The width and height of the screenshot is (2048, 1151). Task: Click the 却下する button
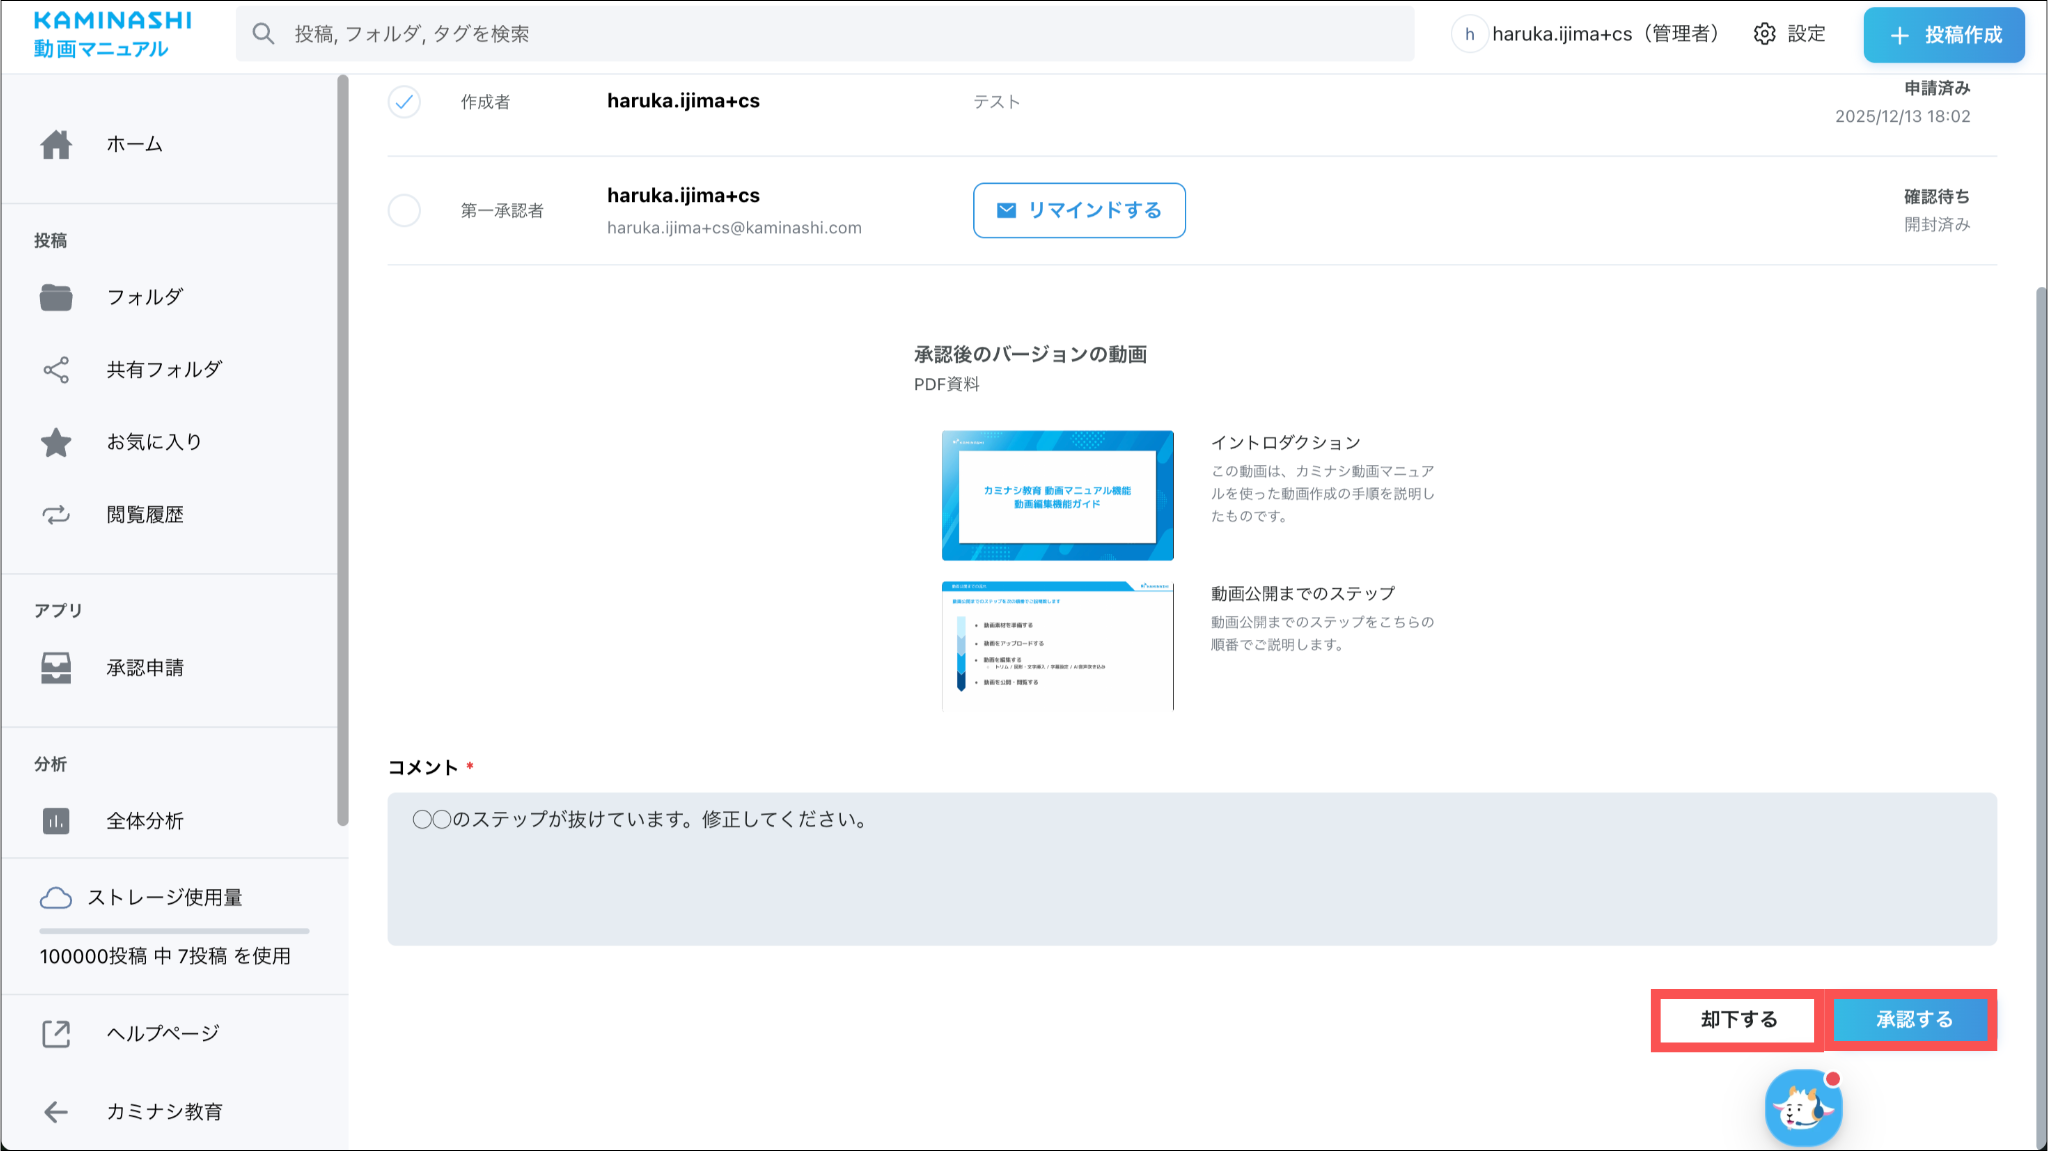click(1738, 1020)
